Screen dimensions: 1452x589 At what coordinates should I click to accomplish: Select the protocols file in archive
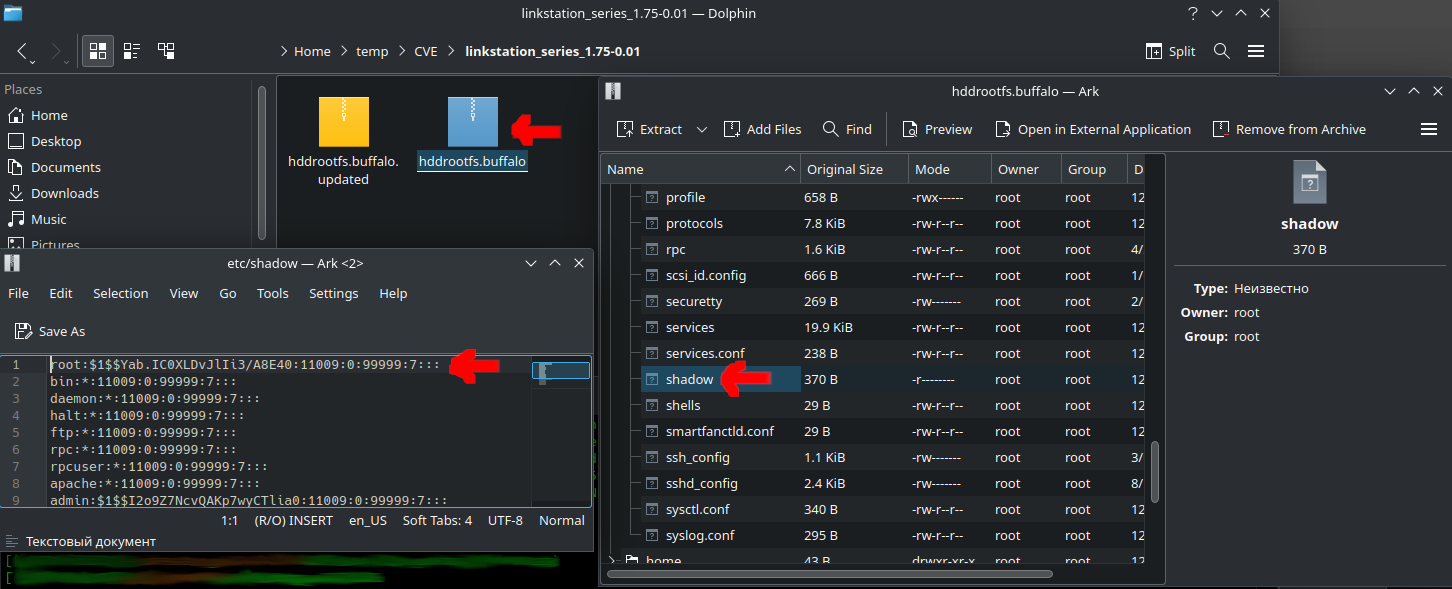[x=694, y=223]
